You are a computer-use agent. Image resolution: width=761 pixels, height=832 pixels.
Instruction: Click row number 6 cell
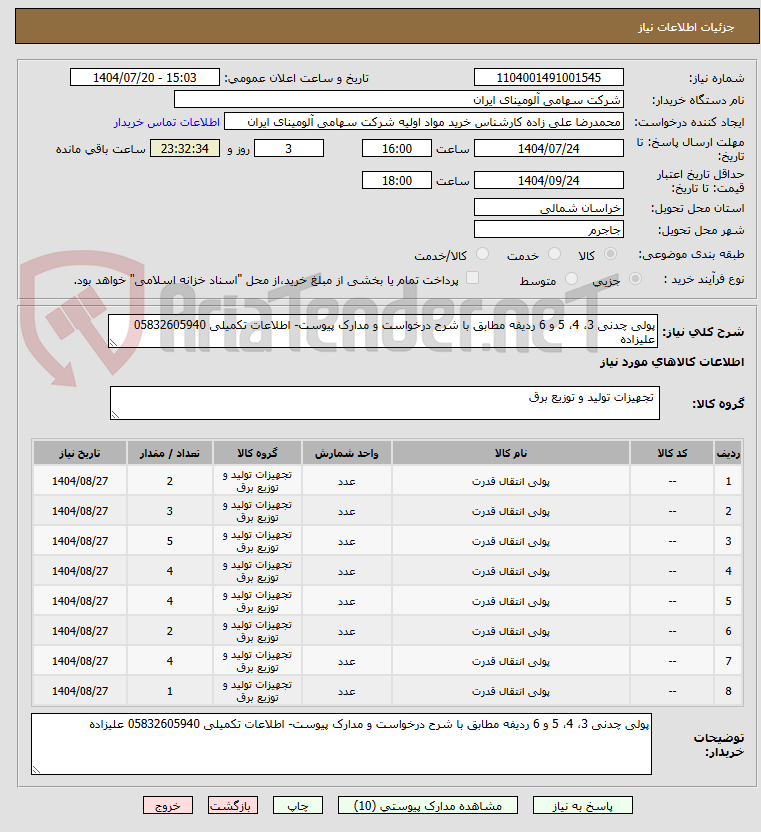(x=728, y=631)
